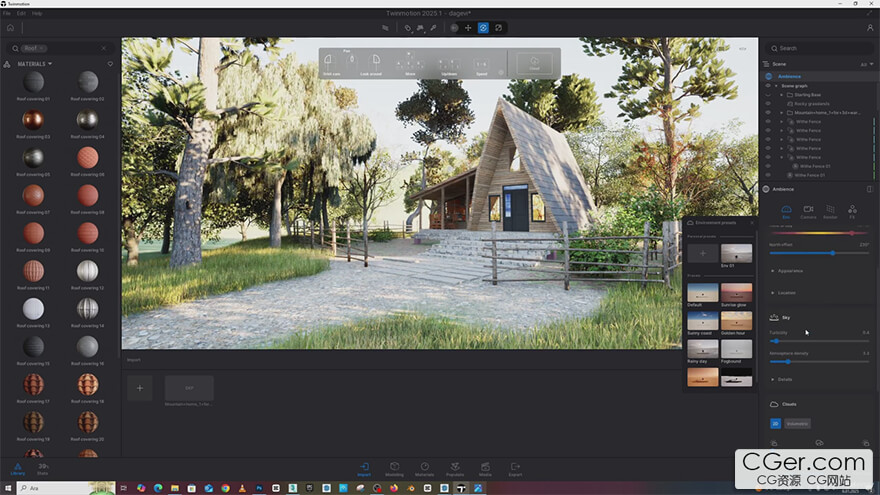Open the tag tool in toolbar
The height and width of the screenshot is (495, 880).
[x=408, y=28]
